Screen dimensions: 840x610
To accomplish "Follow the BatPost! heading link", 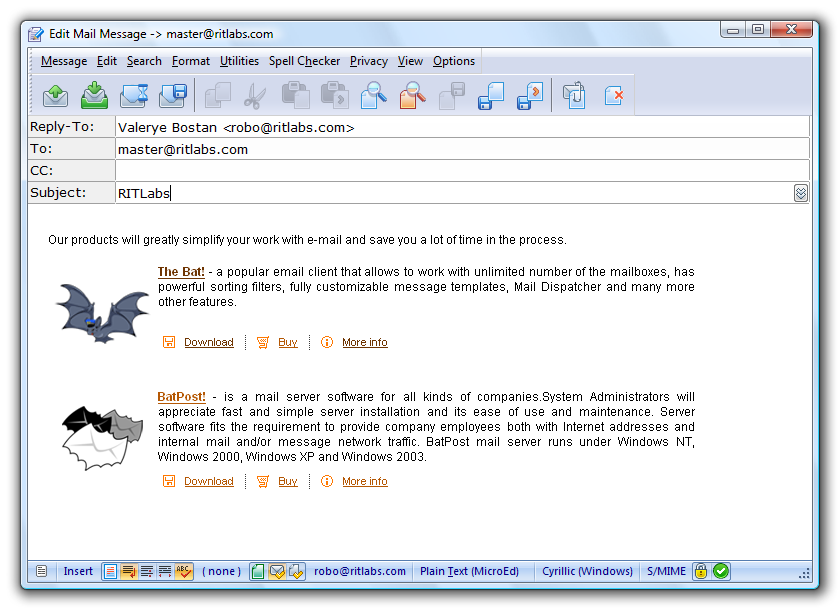I will coord(182,397).
